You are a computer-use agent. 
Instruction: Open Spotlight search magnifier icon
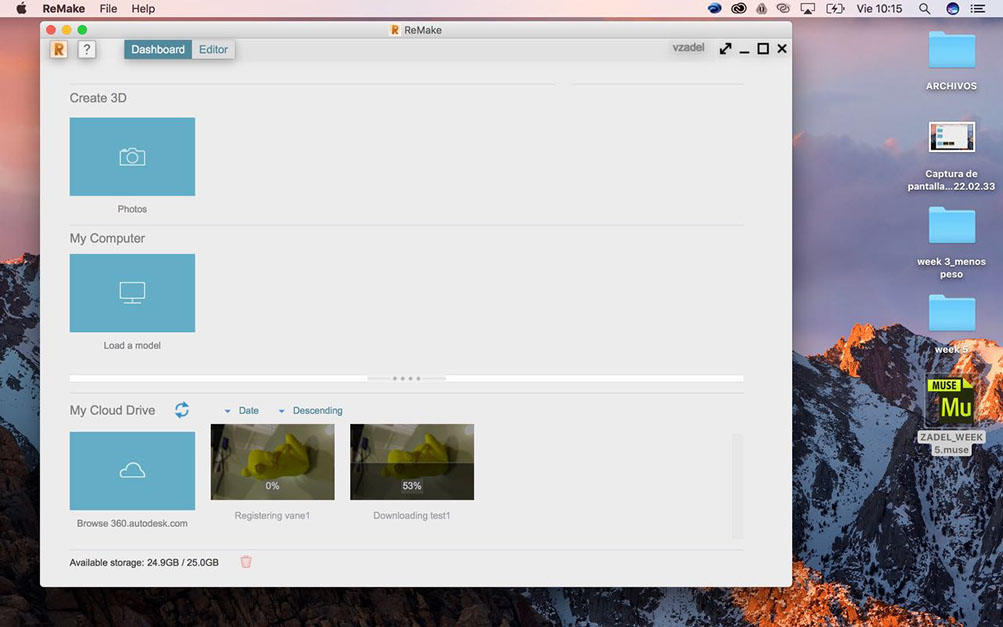coord(924,8)
